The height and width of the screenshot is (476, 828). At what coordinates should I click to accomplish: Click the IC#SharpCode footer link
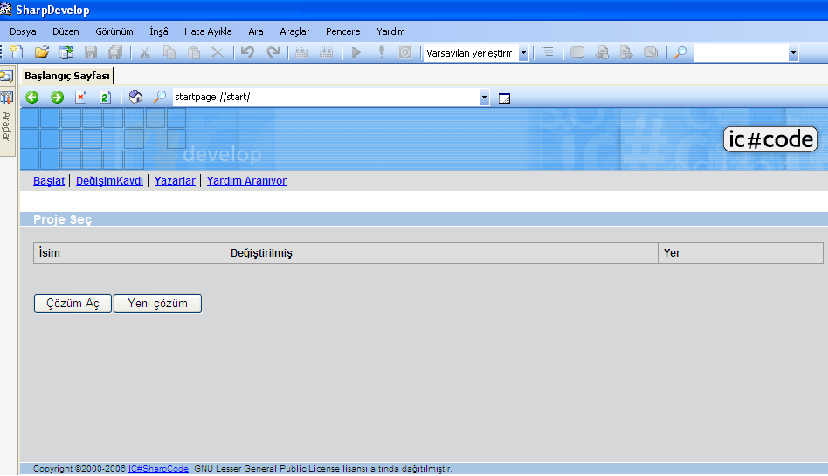pos(158,469)
